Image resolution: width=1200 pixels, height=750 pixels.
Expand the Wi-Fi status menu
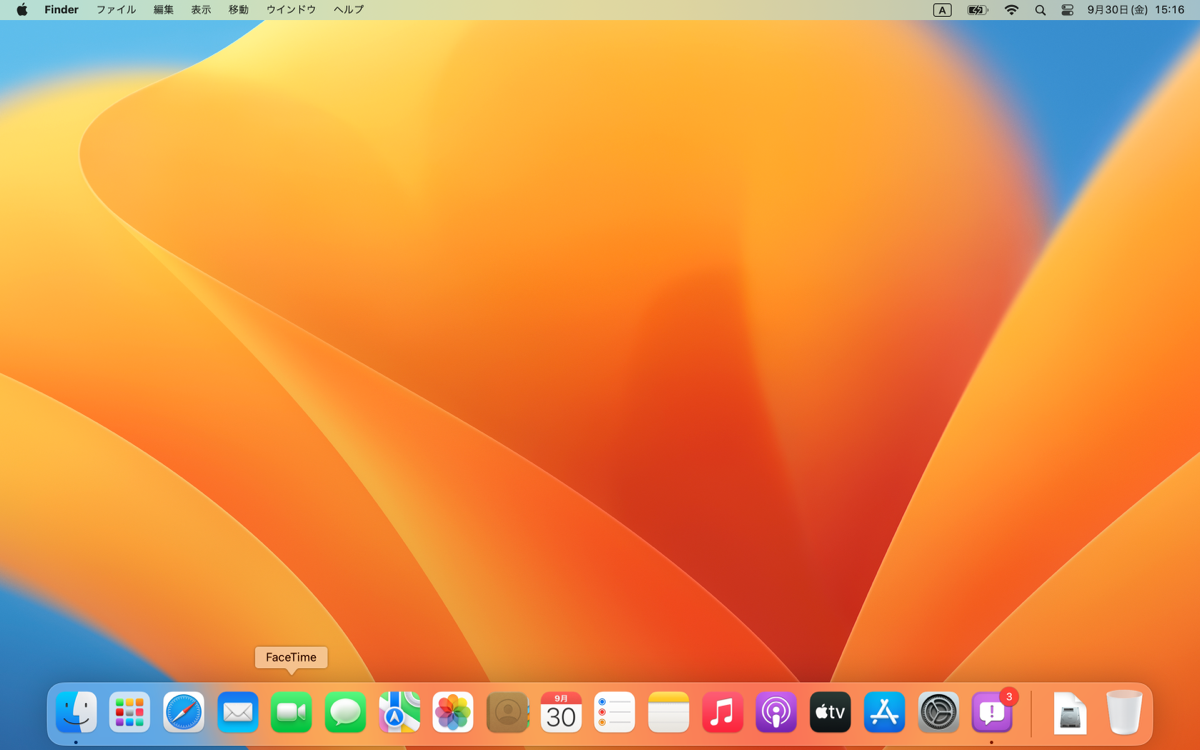1011,10
